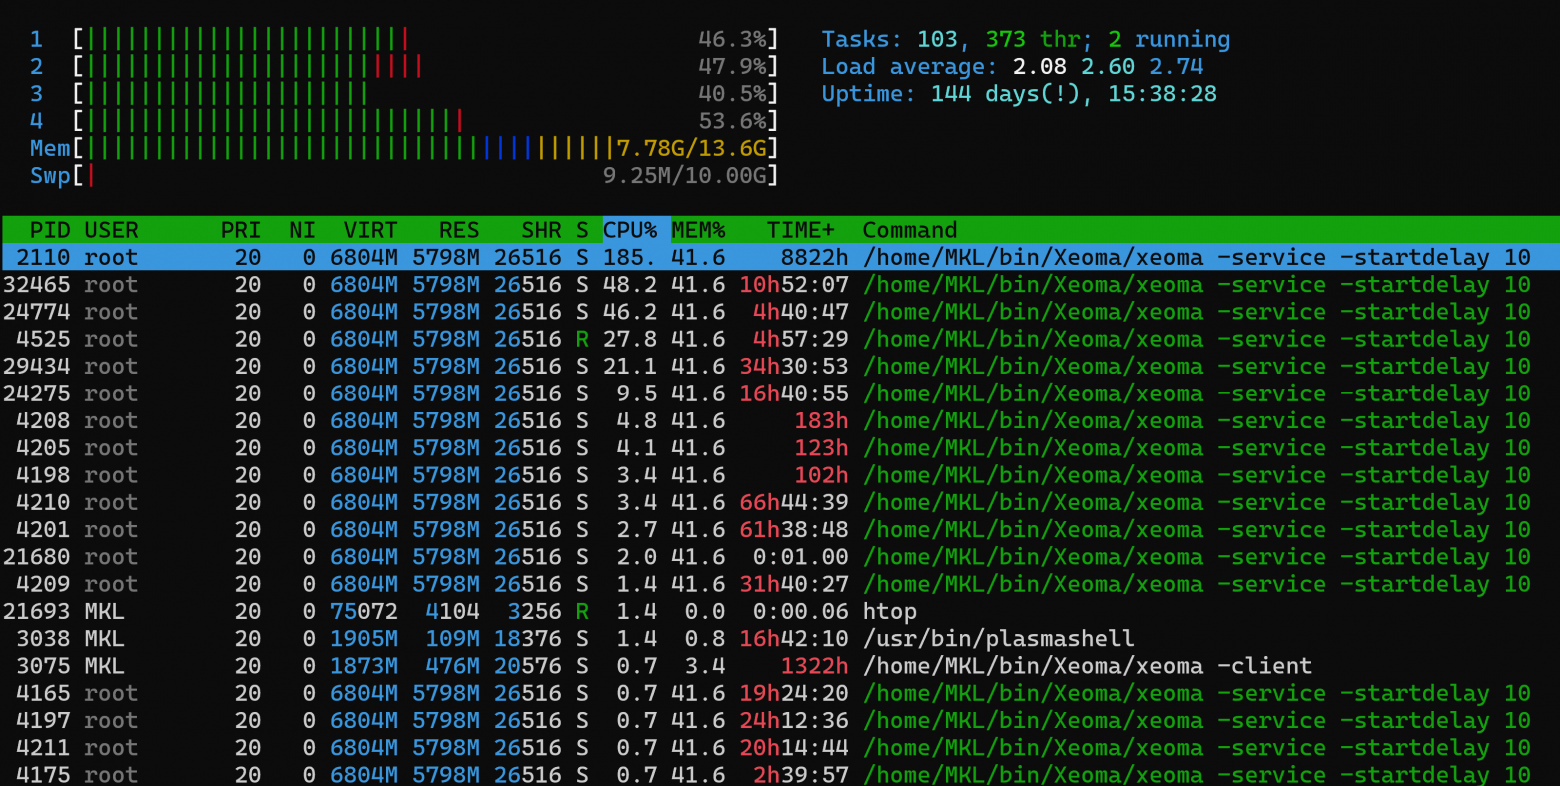Click the CPU core 1 usage meter
Image resolution: width=1560 pixels, height=786 pixels.
[x=300, y=39]
